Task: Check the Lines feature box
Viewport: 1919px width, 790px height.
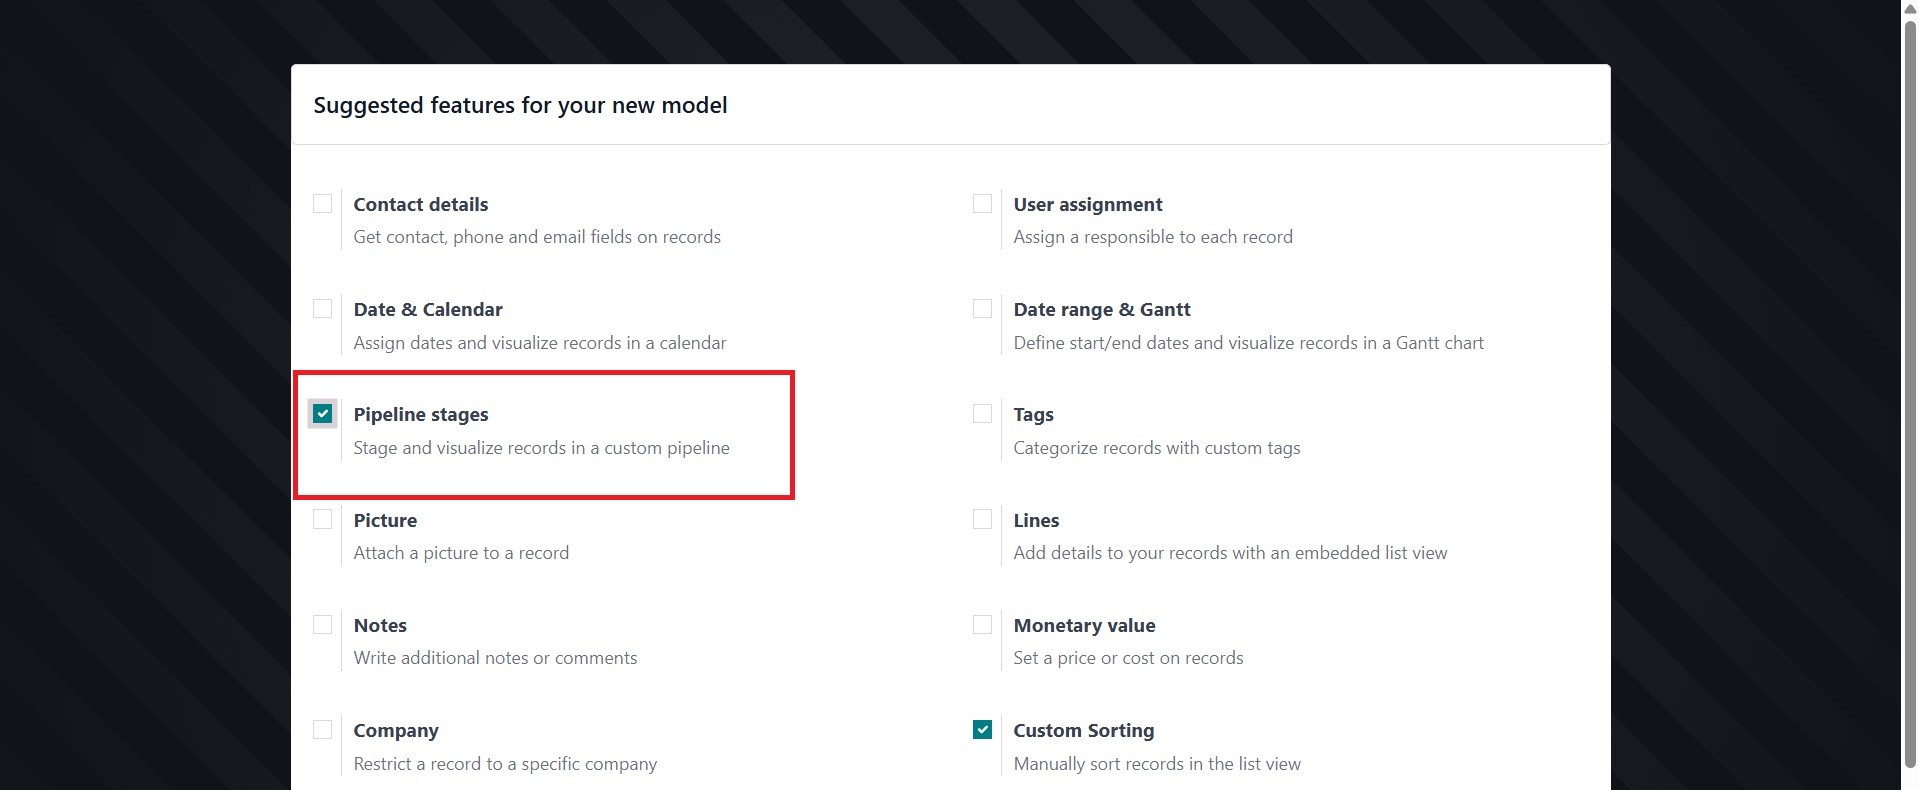Action: point(982,520)
